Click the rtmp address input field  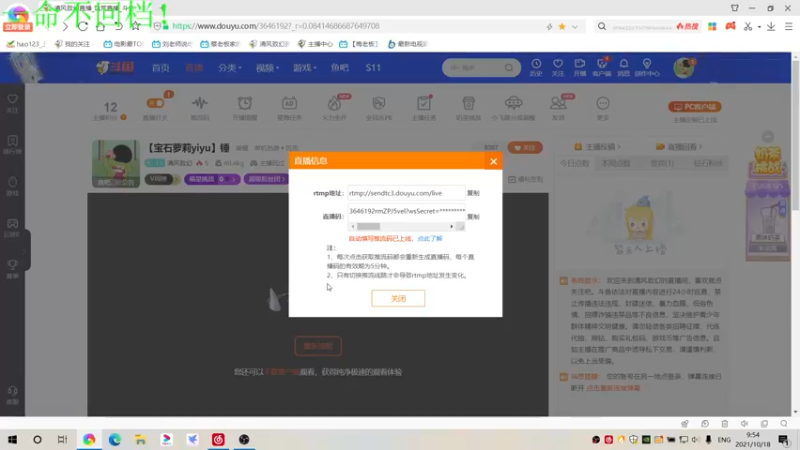tap(406, 193)
